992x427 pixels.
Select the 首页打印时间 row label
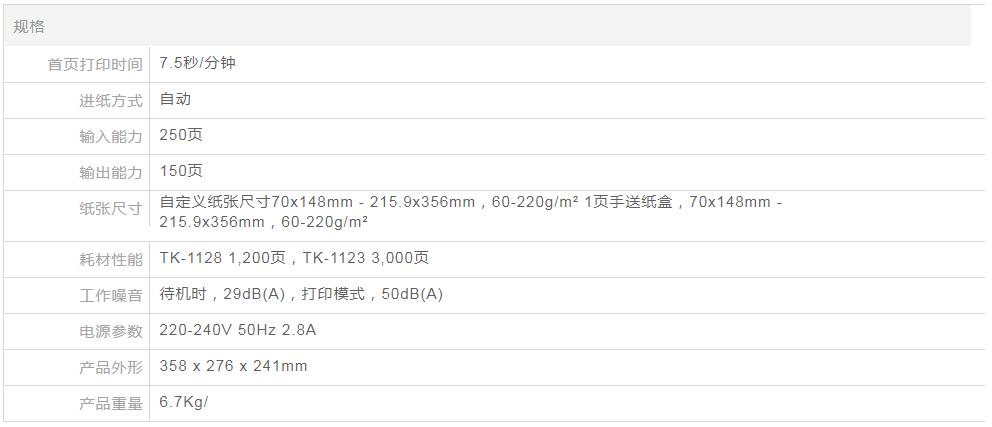pyautogui.click(x=95, y=64)
